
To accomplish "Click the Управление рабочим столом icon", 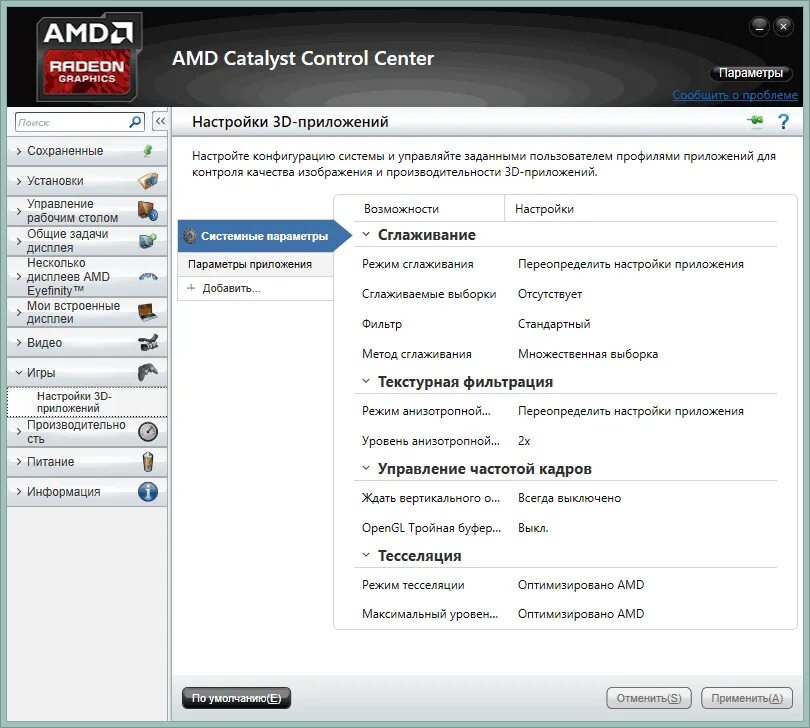I will (x=148, y=211).
